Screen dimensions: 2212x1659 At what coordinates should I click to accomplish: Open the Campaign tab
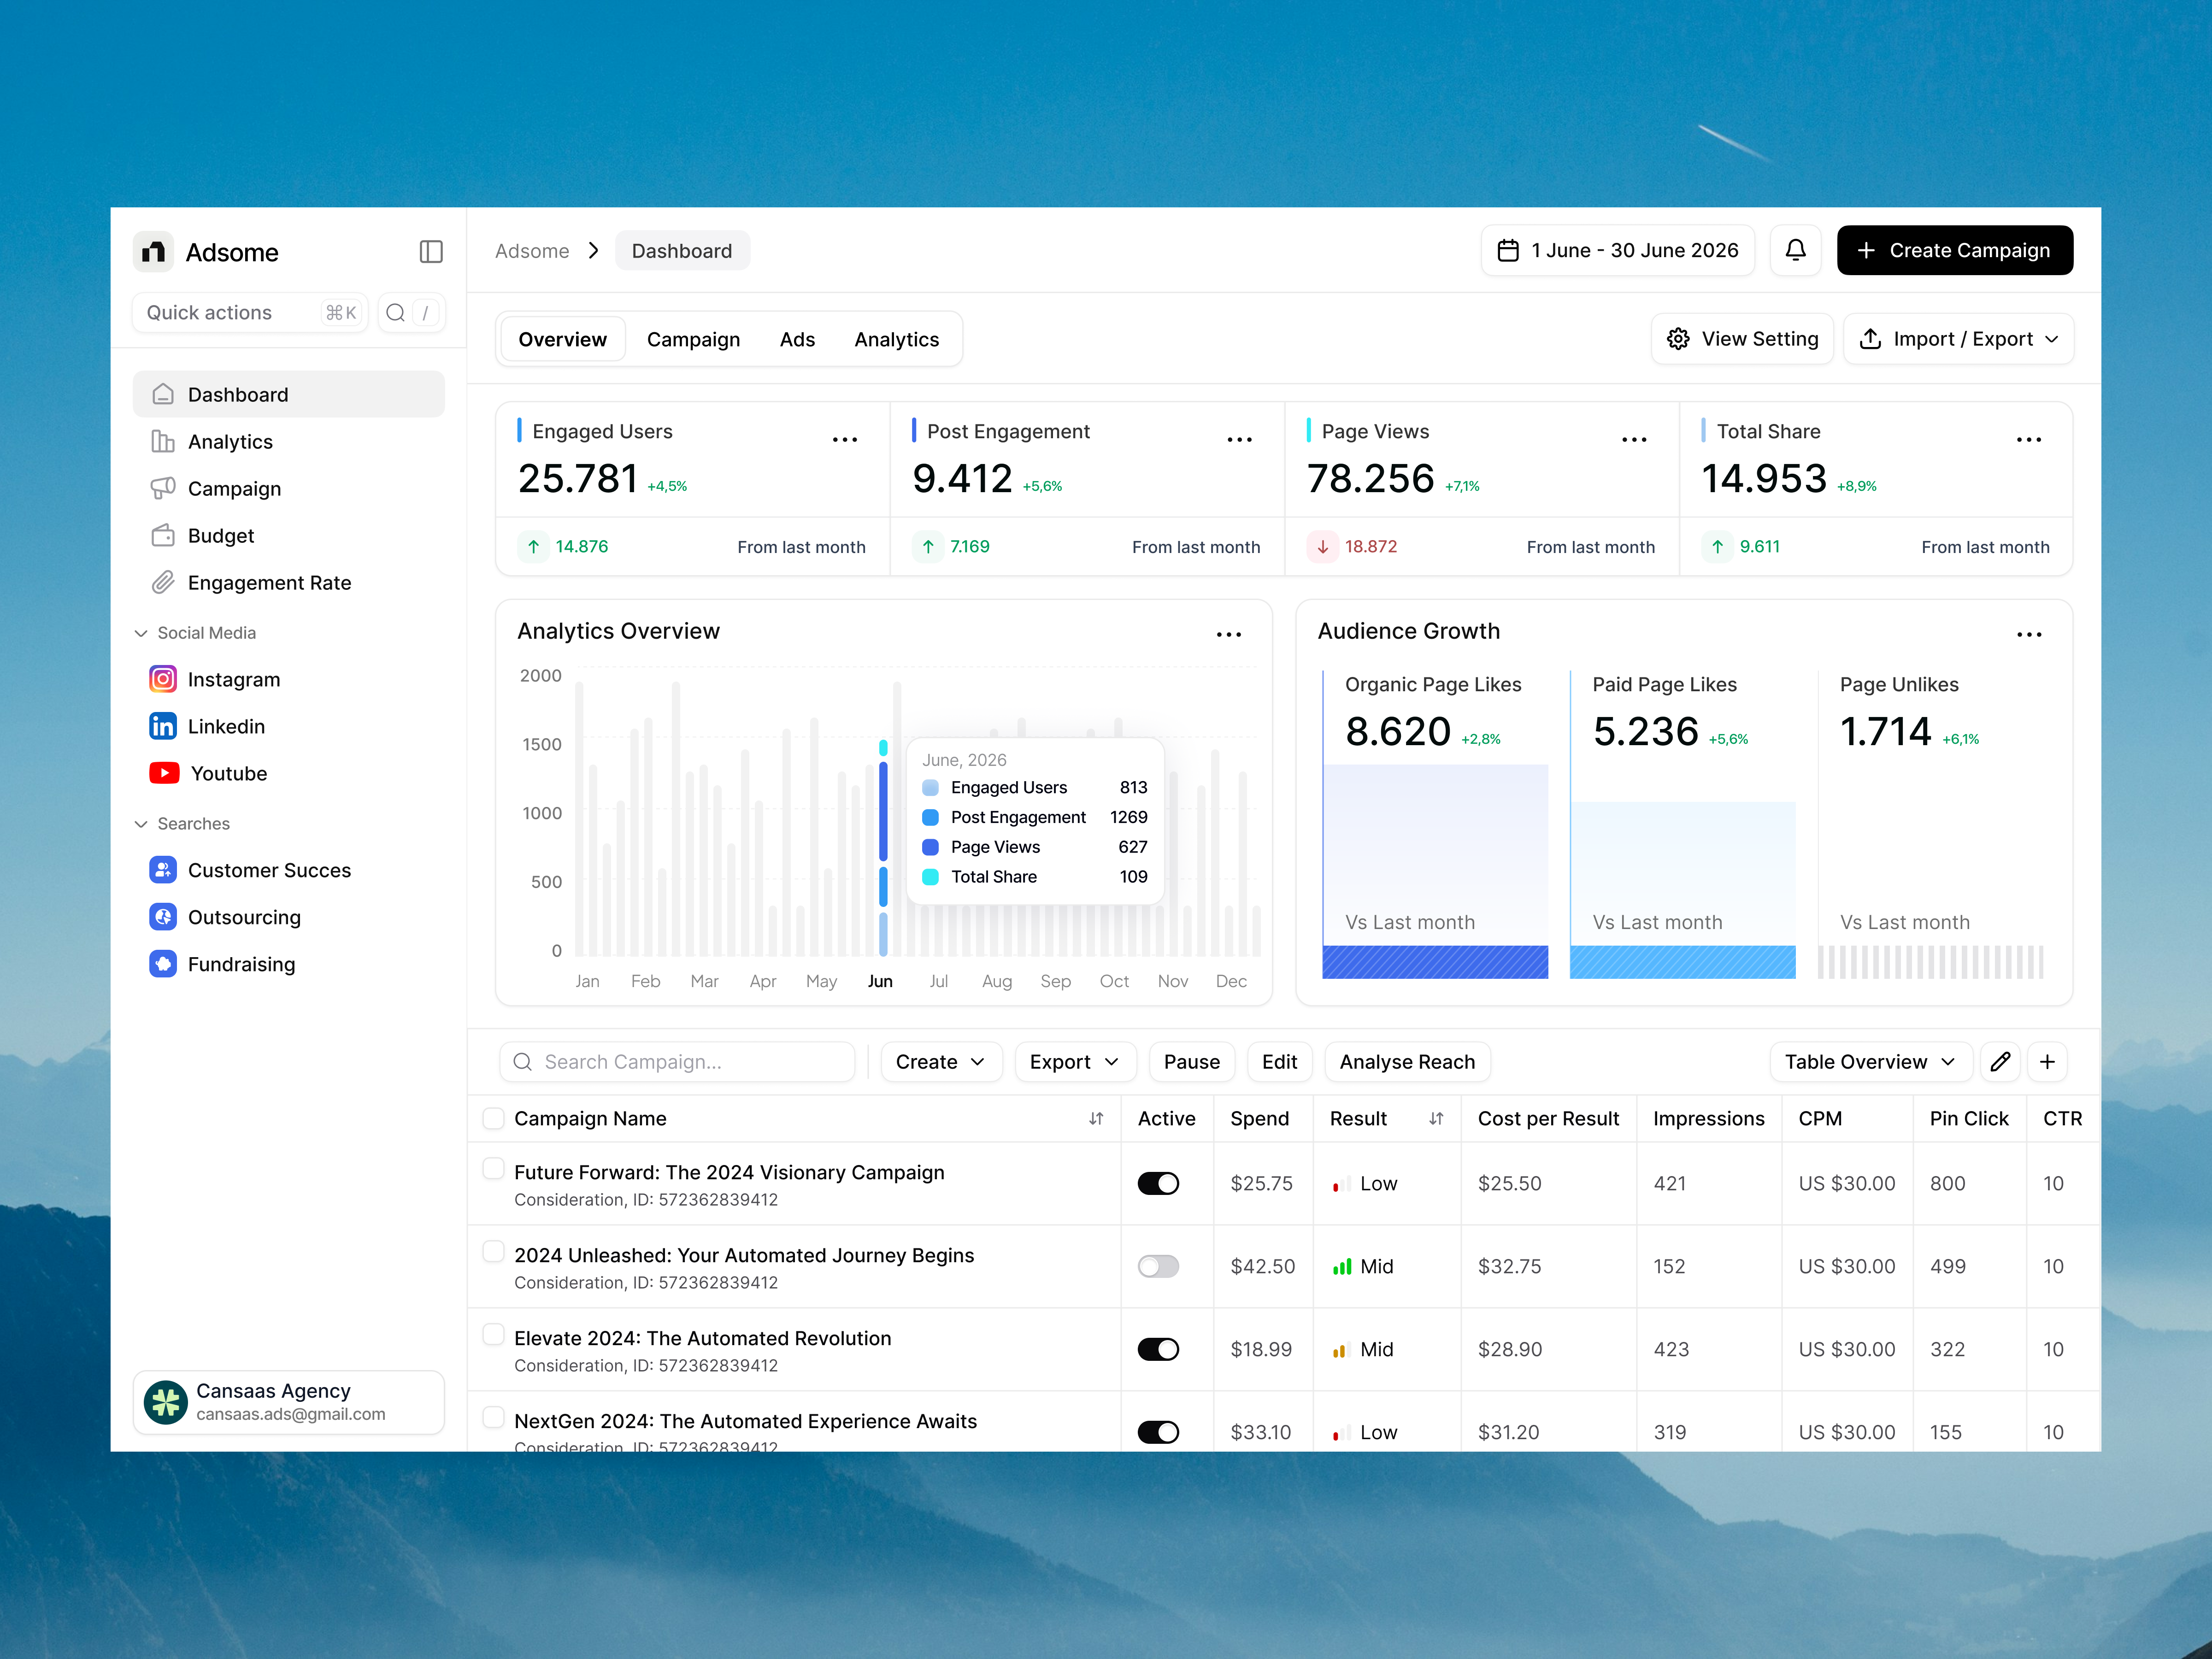pos(693,339)
